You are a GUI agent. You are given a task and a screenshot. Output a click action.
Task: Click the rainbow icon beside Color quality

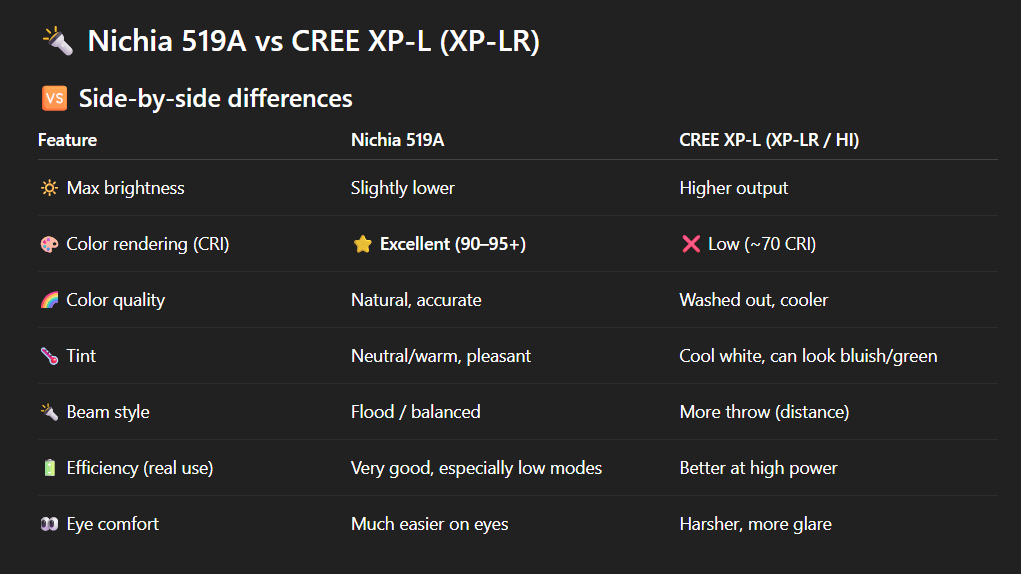[x=49, y=300]
